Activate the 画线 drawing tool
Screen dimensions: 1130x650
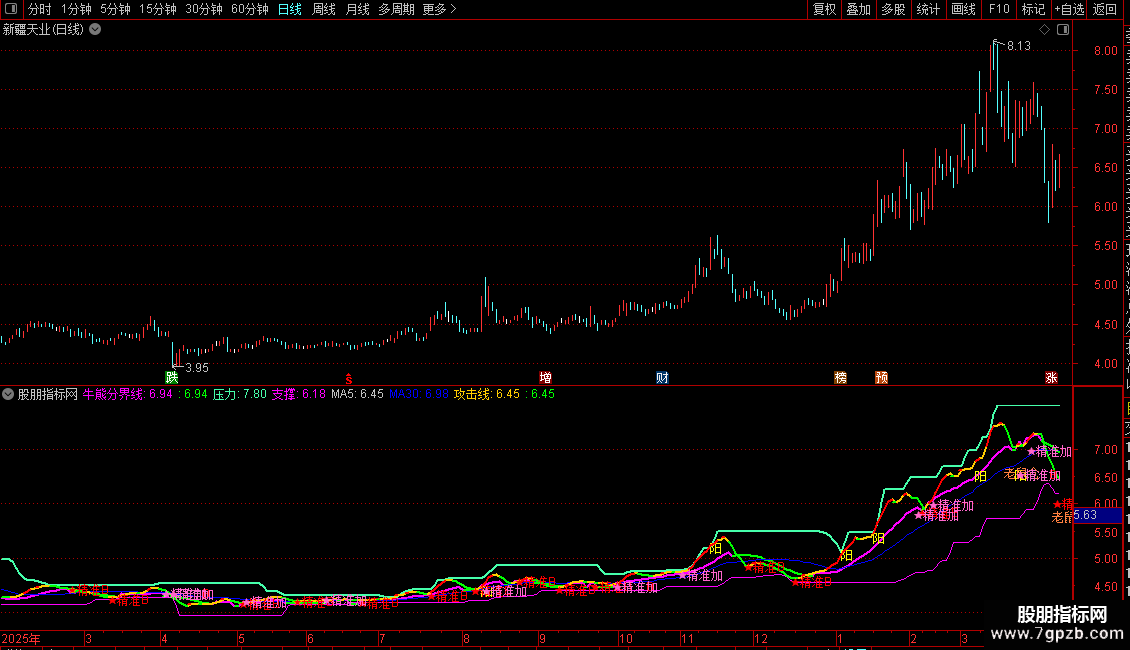(963, 9)
